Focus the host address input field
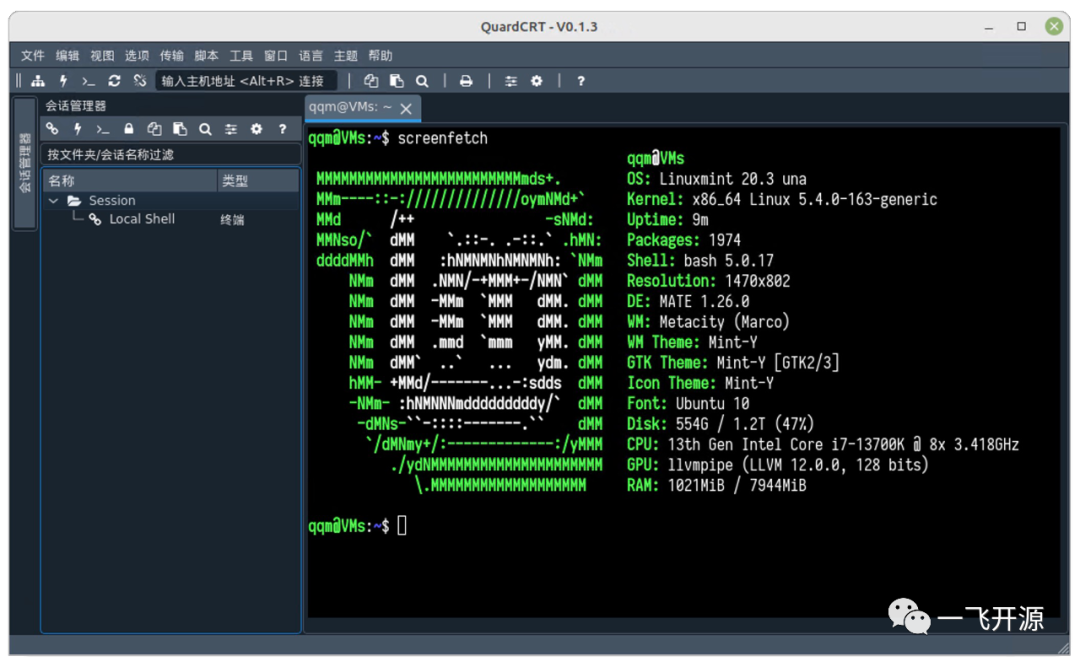The width and height of the screenshot is (1080, 667). (x=247, y=81)
